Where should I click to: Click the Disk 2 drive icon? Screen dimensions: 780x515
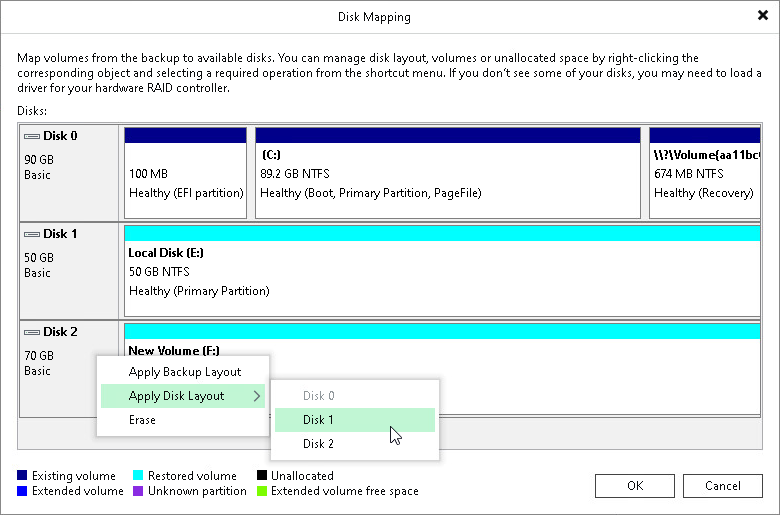click(x=32, y=332)
